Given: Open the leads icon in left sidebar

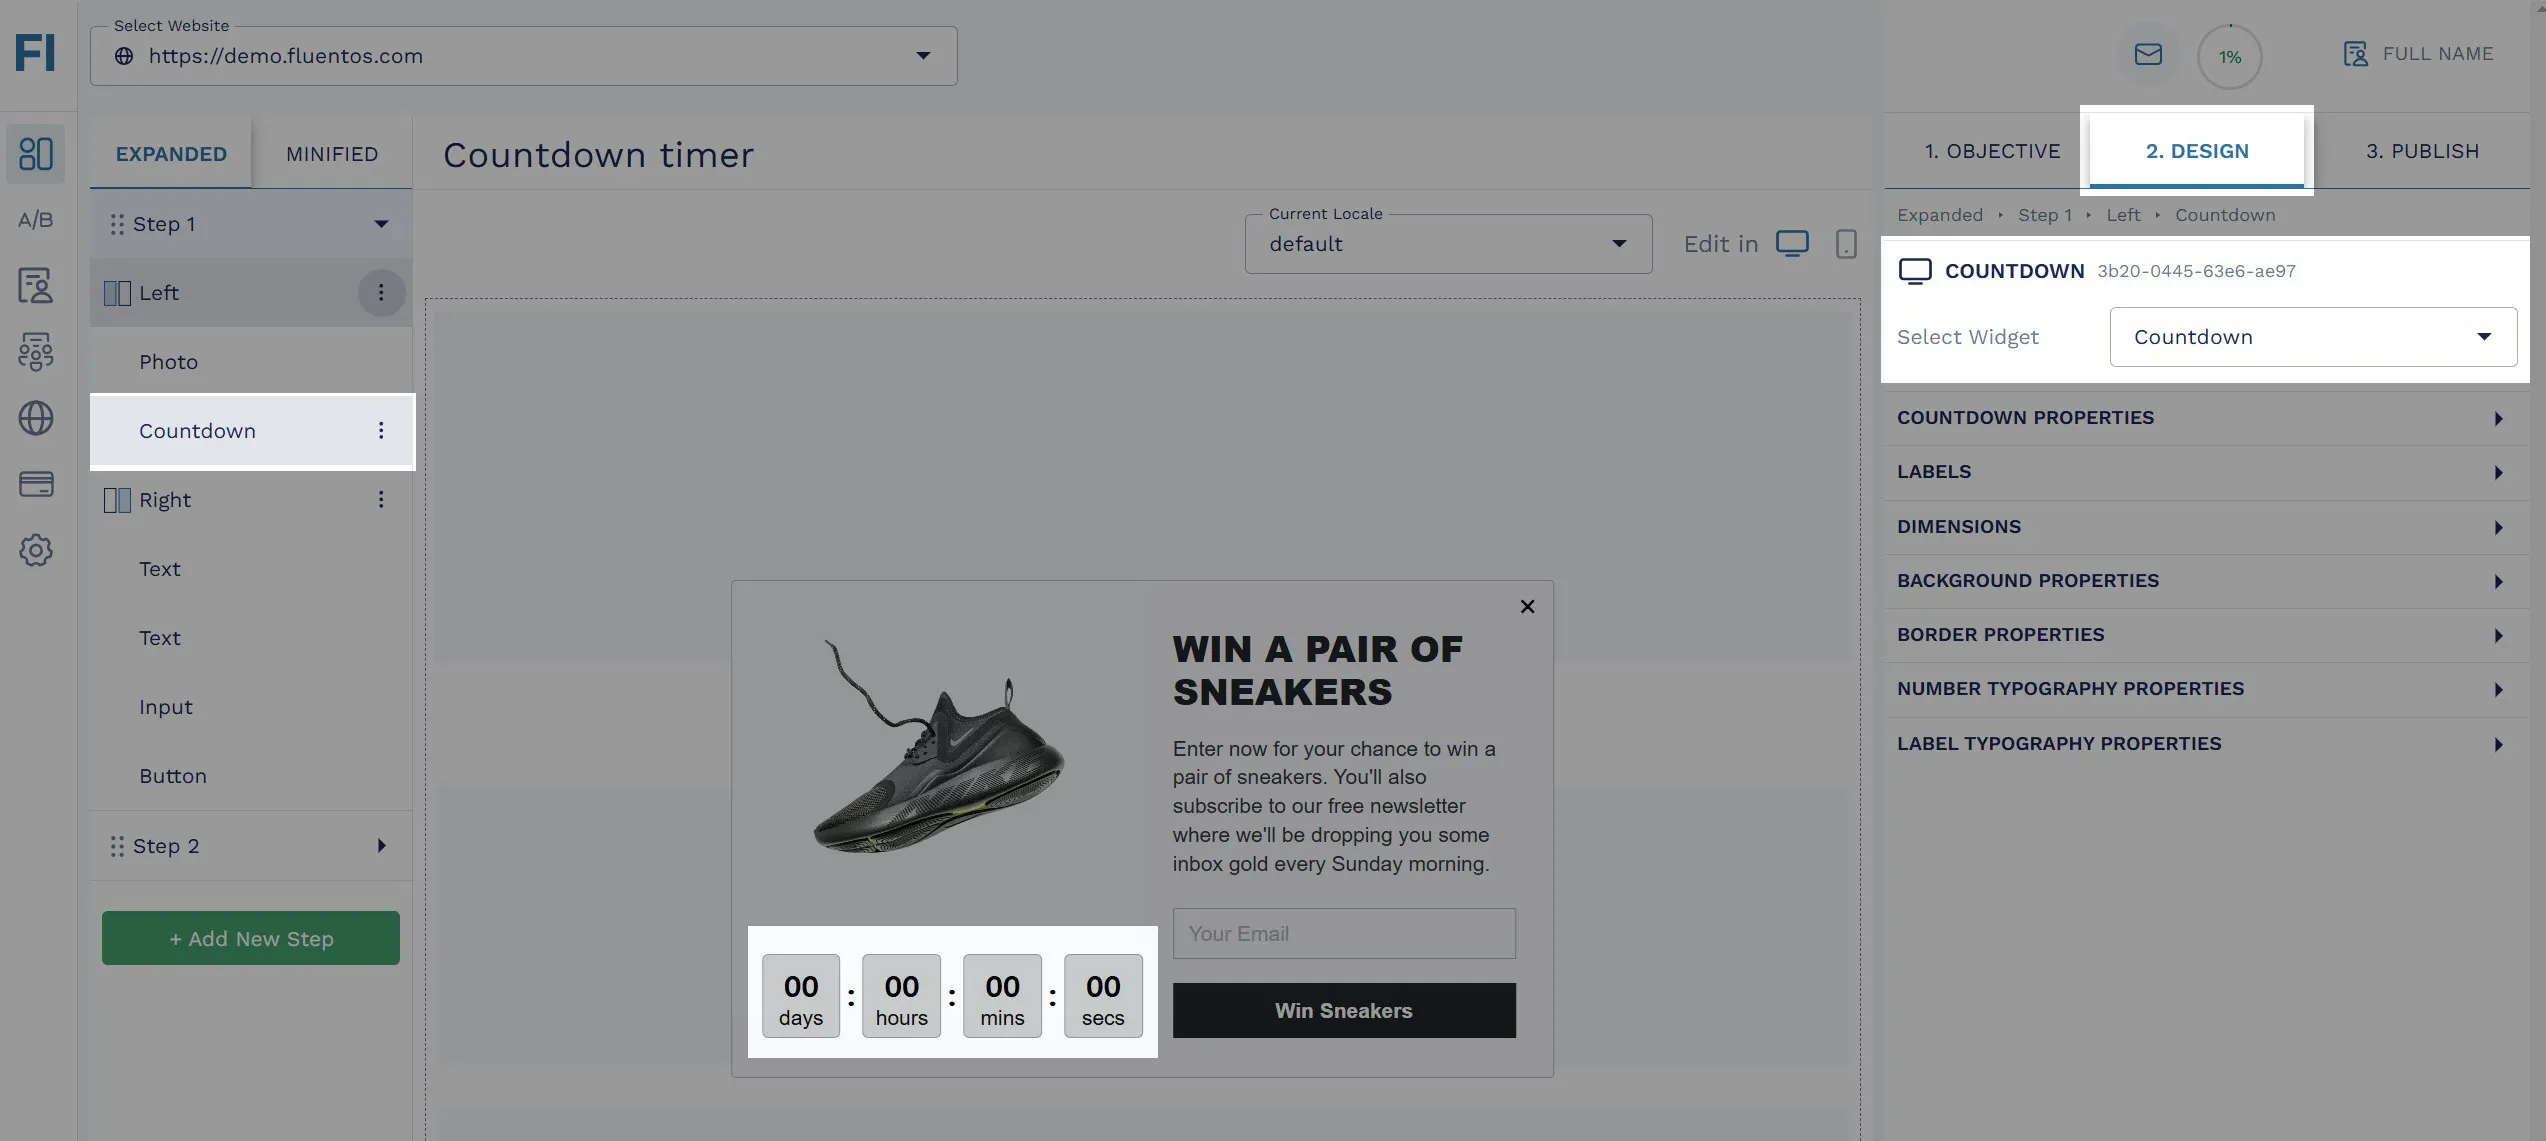Looking at the screenshot, I should 36,285.
